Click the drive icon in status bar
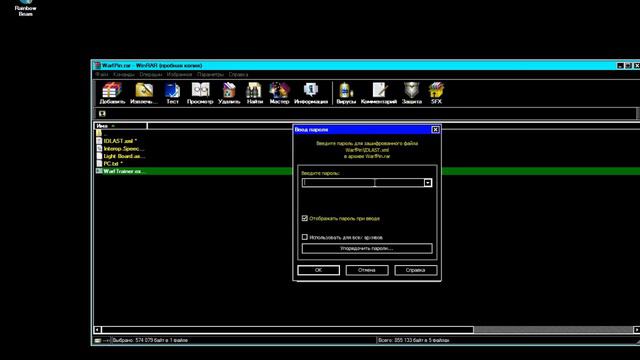640x360 pixels. coord(98,340)
